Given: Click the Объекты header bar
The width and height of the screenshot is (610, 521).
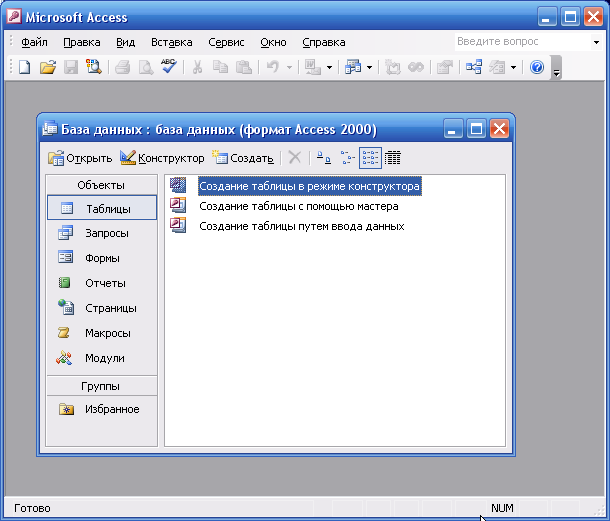Looking at the screenshot, I should tap(101, 185).
